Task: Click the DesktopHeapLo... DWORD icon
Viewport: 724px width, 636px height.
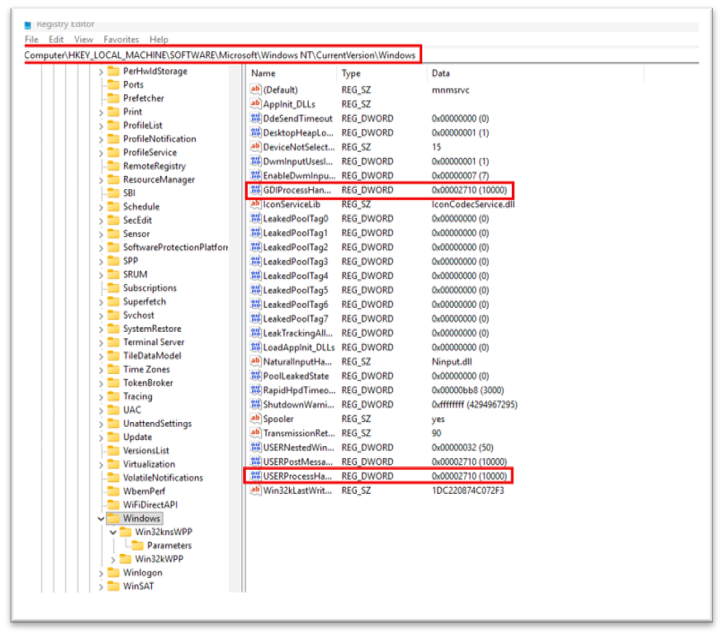Action: pos(255,132)
